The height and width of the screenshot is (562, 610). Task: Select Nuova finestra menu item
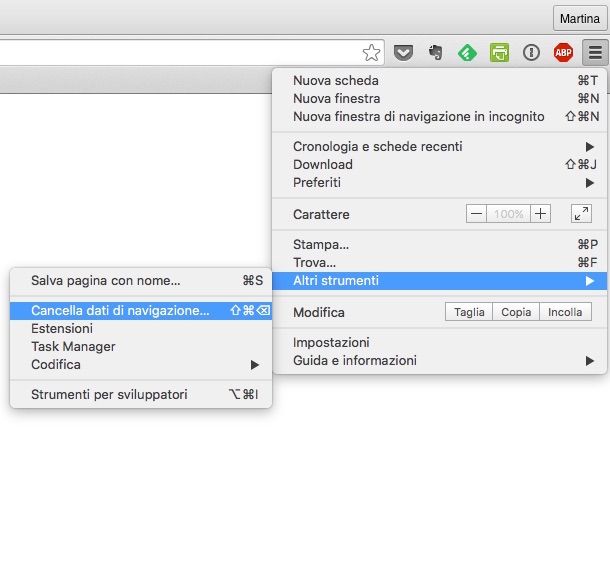point(440,98)
